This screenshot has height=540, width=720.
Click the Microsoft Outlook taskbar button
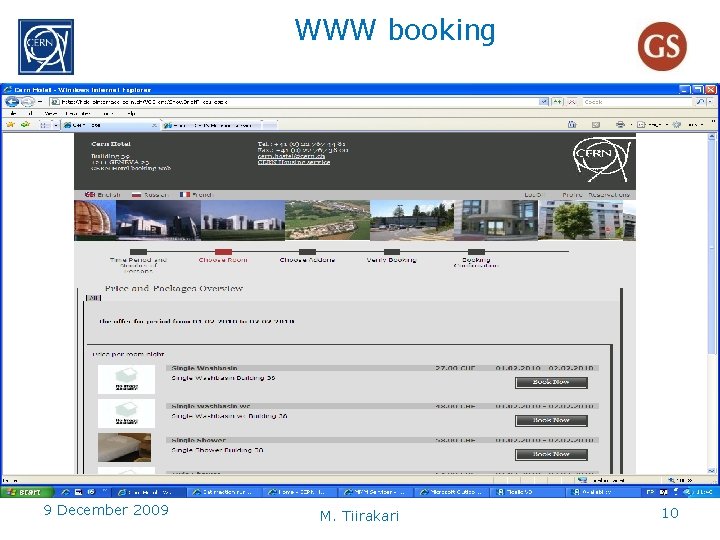pyautogui.click(x=453, y=492)
